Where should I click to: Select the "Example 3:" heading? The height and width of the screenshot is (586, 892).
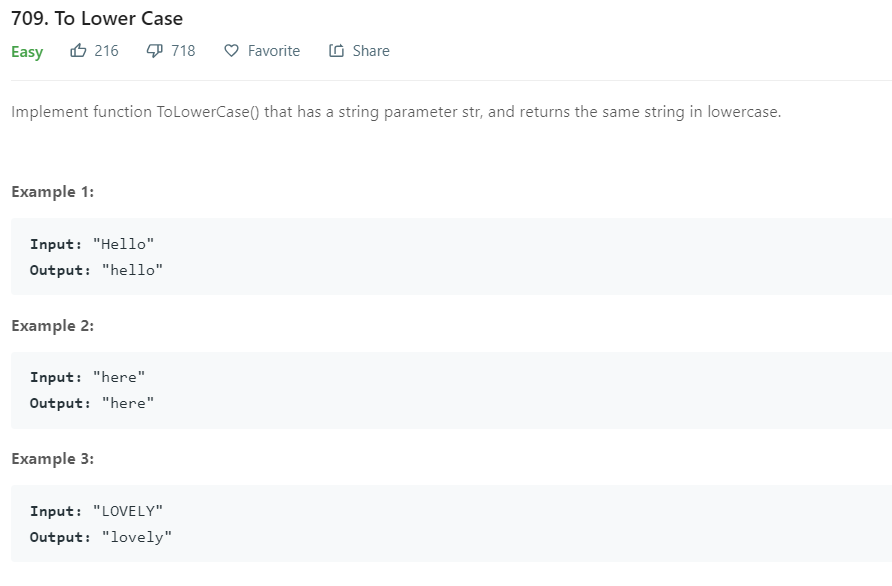point(52,459)
